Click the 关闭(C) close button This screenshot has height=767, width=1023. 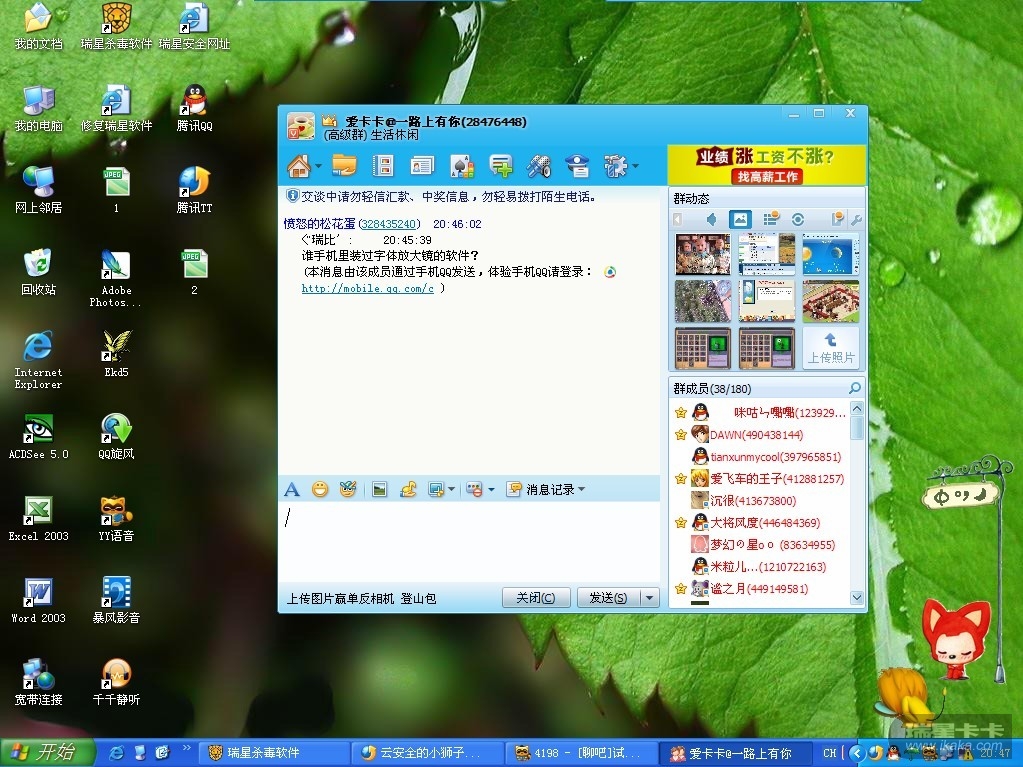click(536, 597)
